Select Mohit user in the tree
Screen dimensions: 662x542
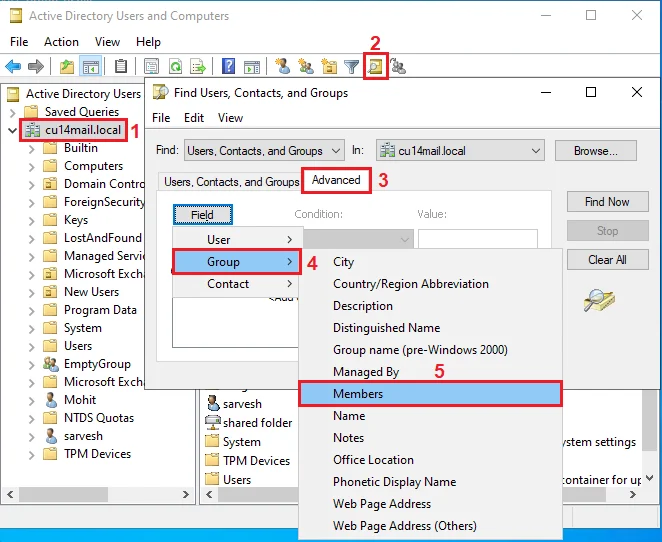tap(80, 400)
